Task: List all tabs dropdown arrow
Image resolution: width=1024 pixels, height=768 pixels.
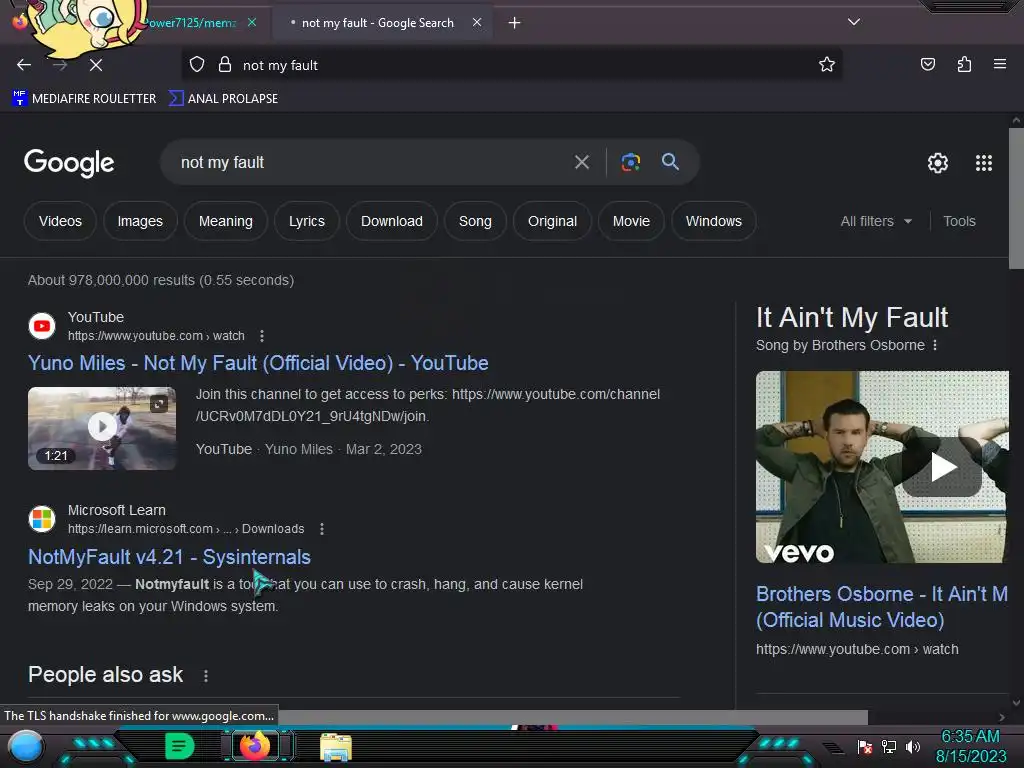Action: tap(854, 22)
